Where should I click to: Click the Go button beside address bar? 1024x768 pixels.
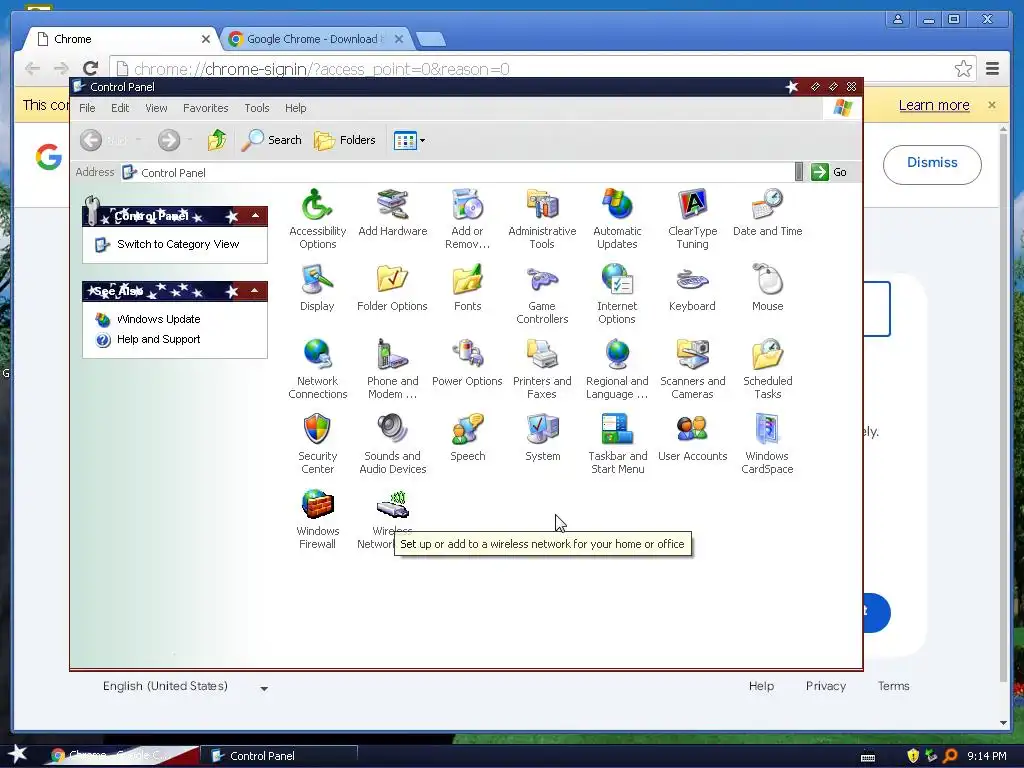point(829,172)
